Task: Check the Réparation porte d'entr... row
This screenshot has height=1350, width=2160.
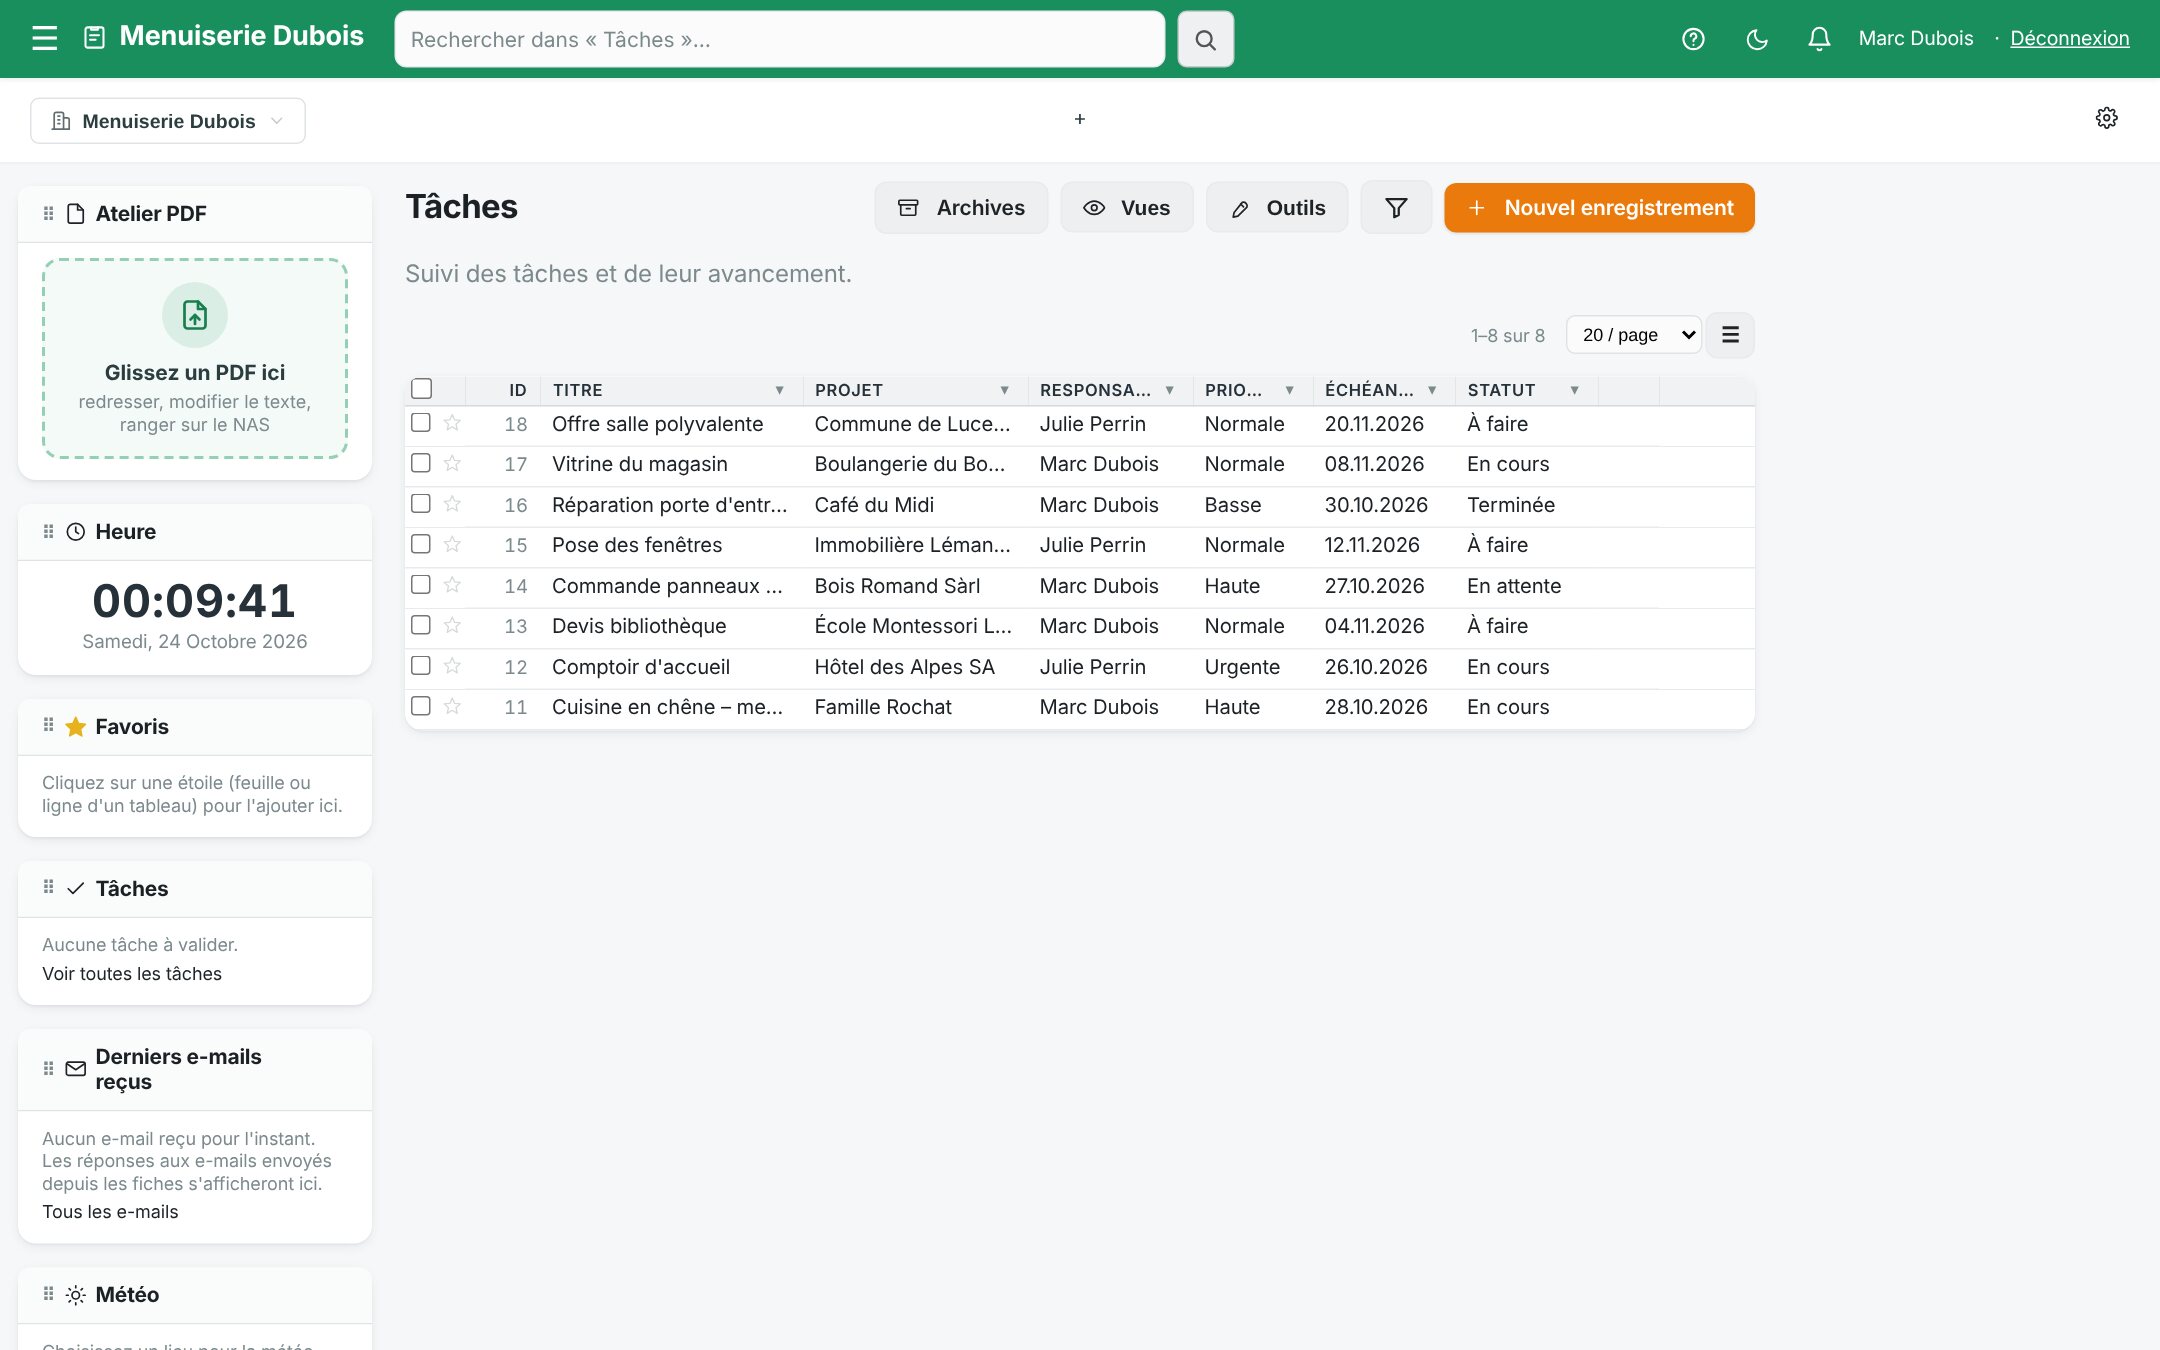Action: [x=421, y=504]
